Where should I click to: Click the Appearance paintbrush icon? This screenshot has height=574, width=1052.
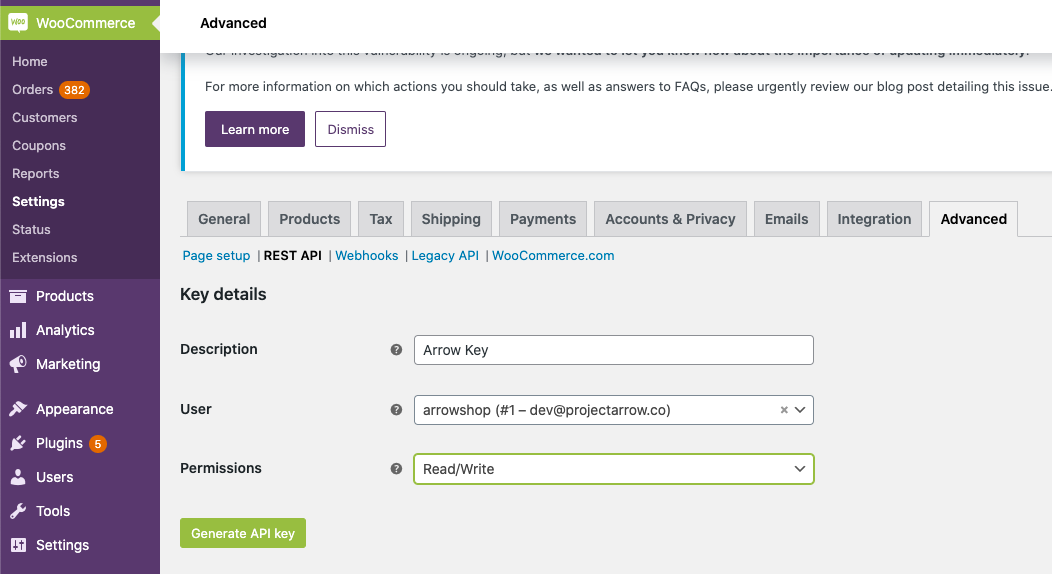(x=18, y=409)
